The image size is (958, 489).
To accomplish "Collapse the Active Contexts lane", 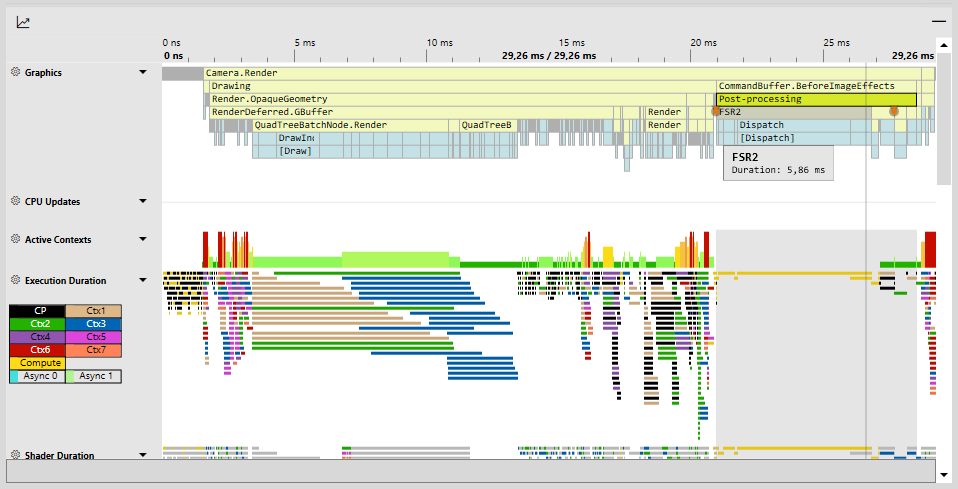I will (x=143, y=240).
